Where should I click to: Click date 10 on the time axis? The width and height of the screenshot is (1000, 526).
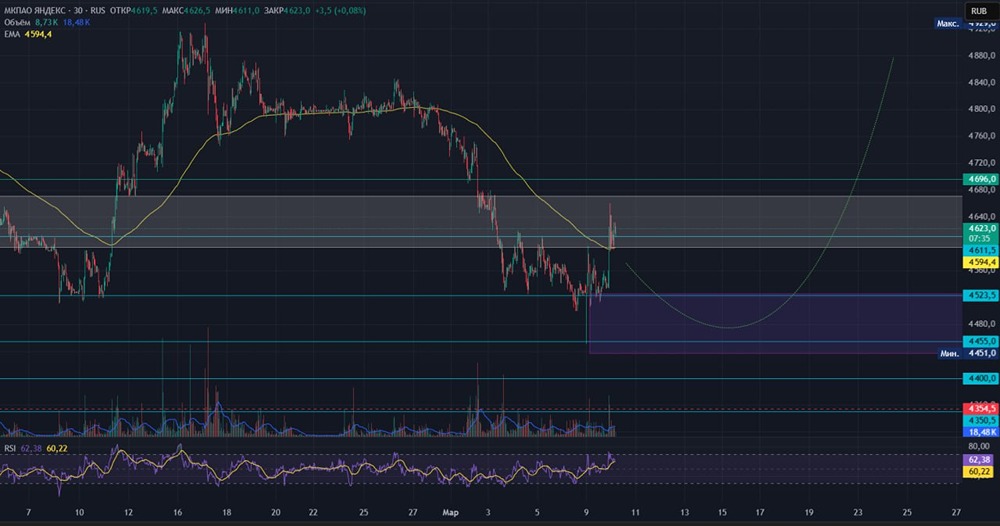tap(79, 513)
